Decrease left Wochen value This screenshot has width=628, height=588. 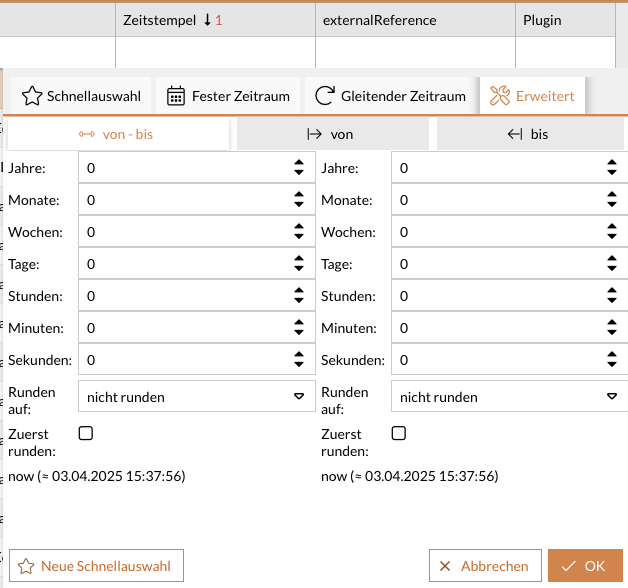point(299,237)
